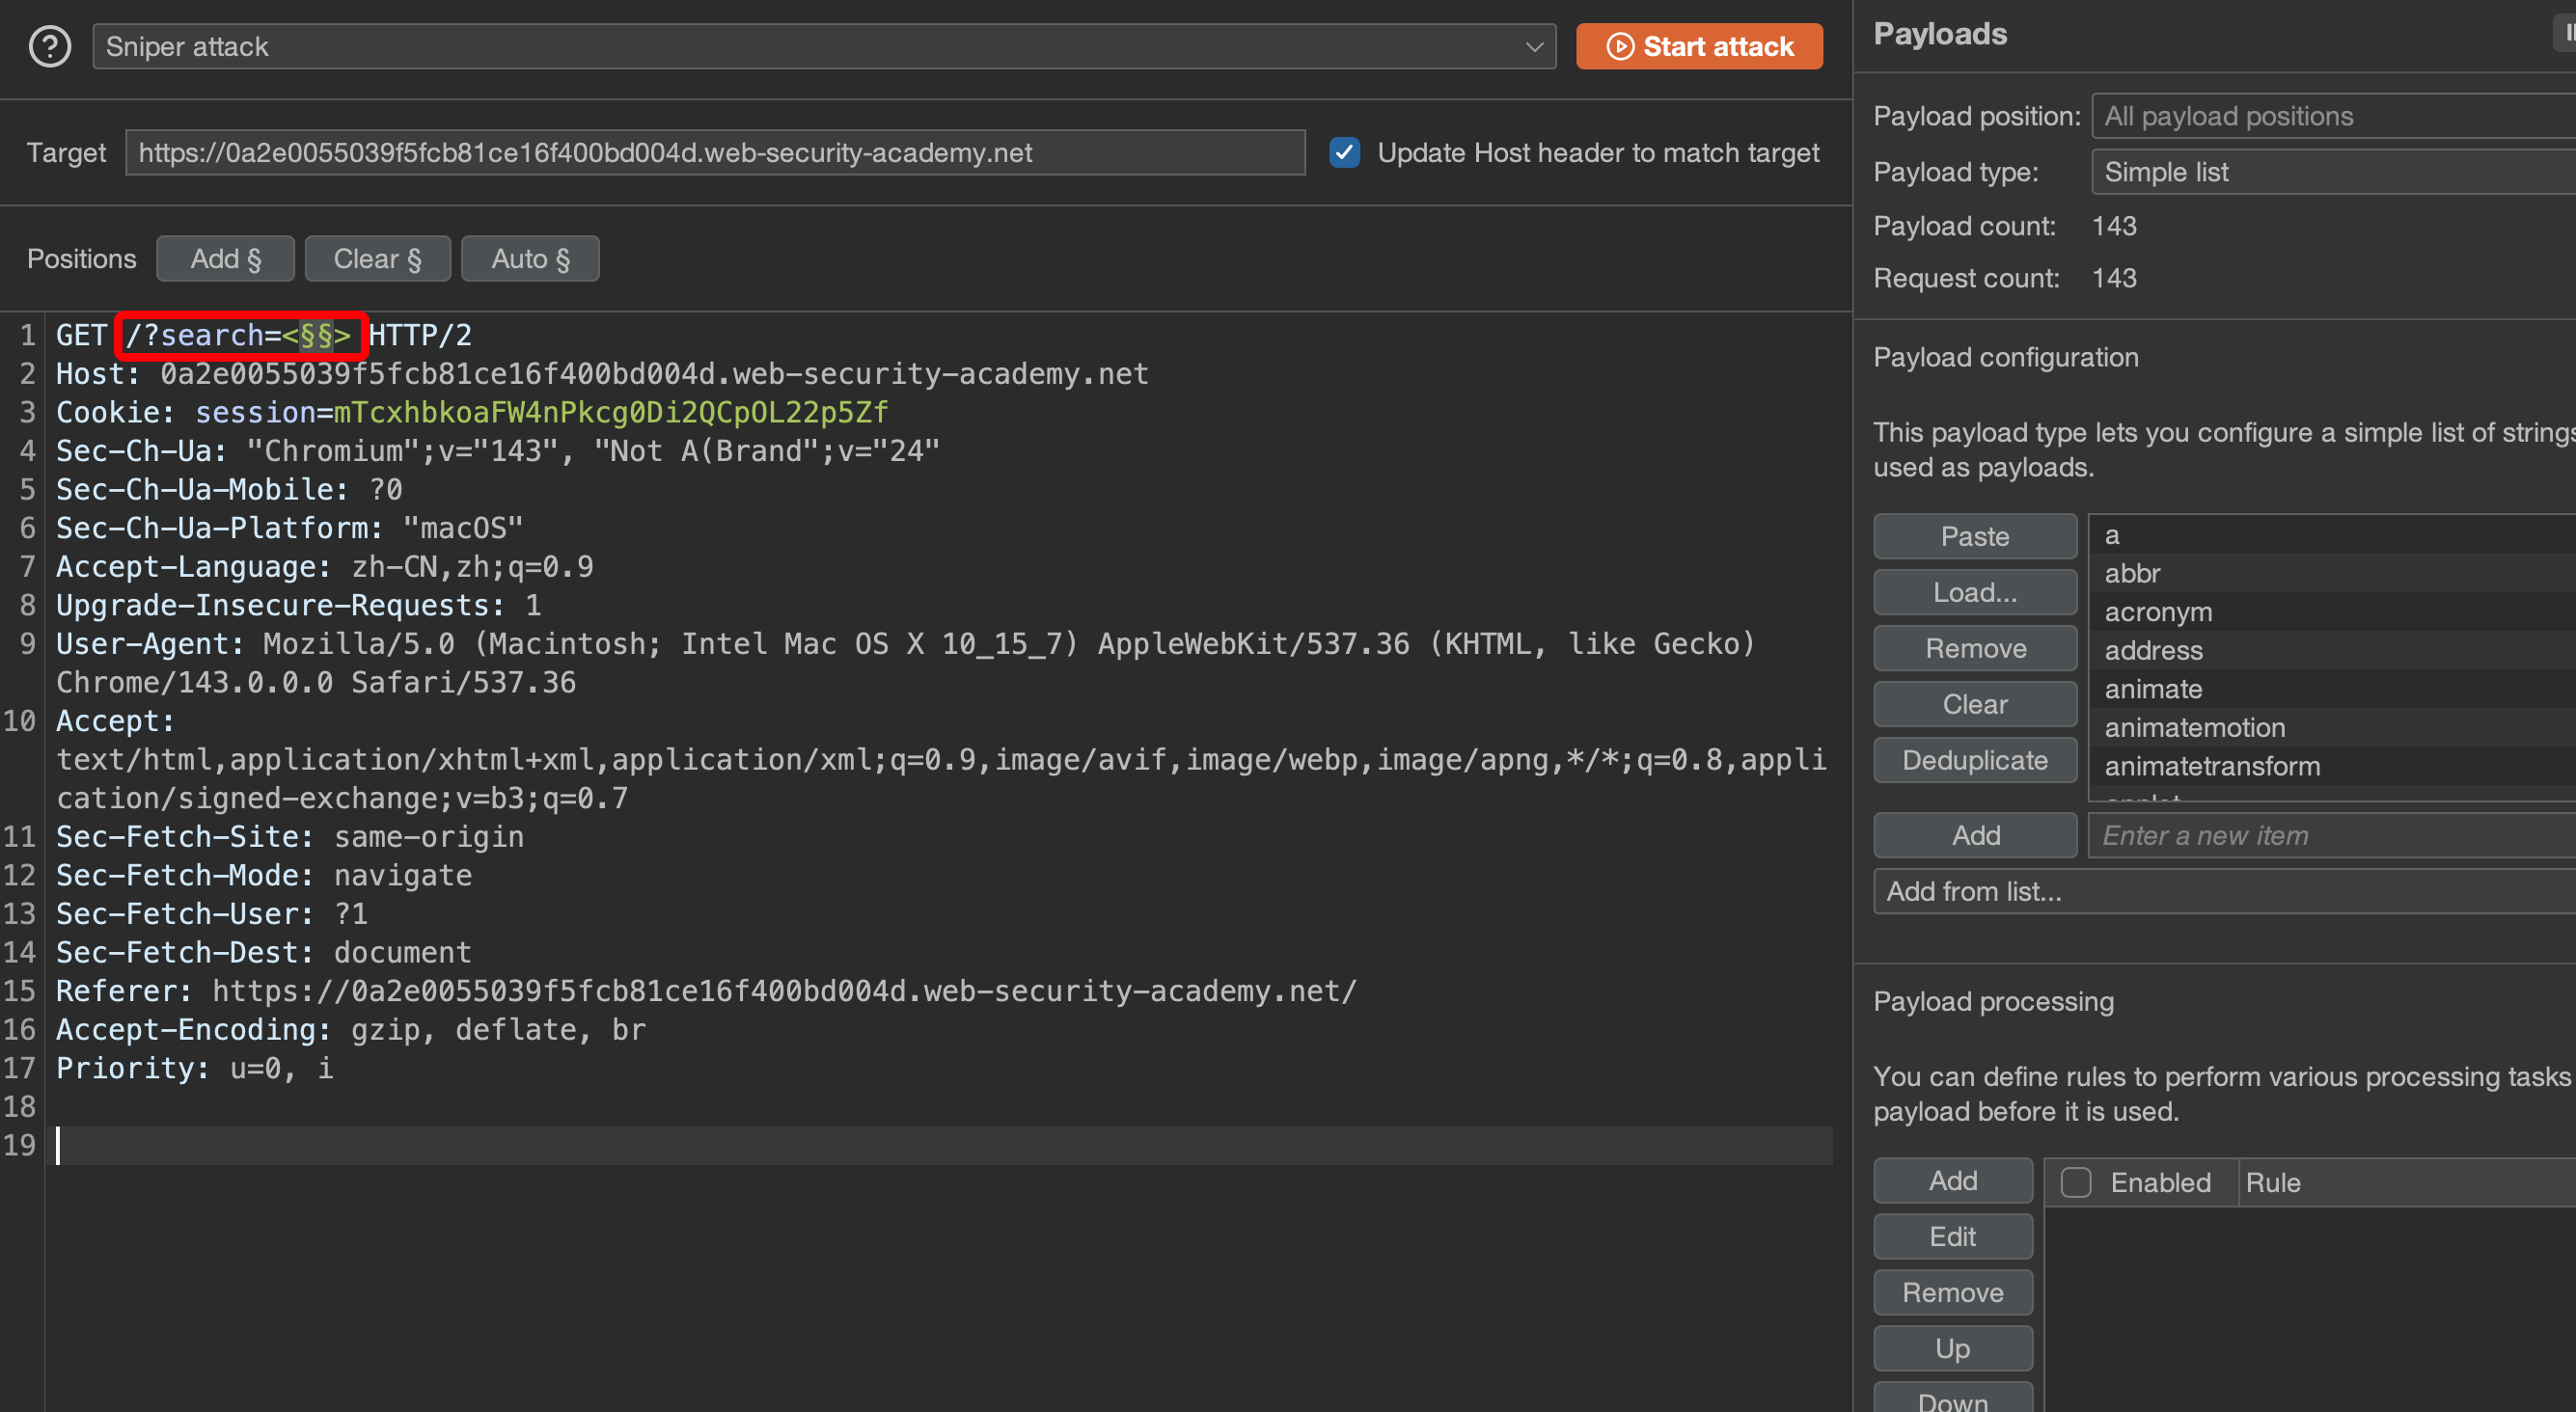Open the Payload type Simple list dropdown
2576x1412 pixels.
(2330, 172)
